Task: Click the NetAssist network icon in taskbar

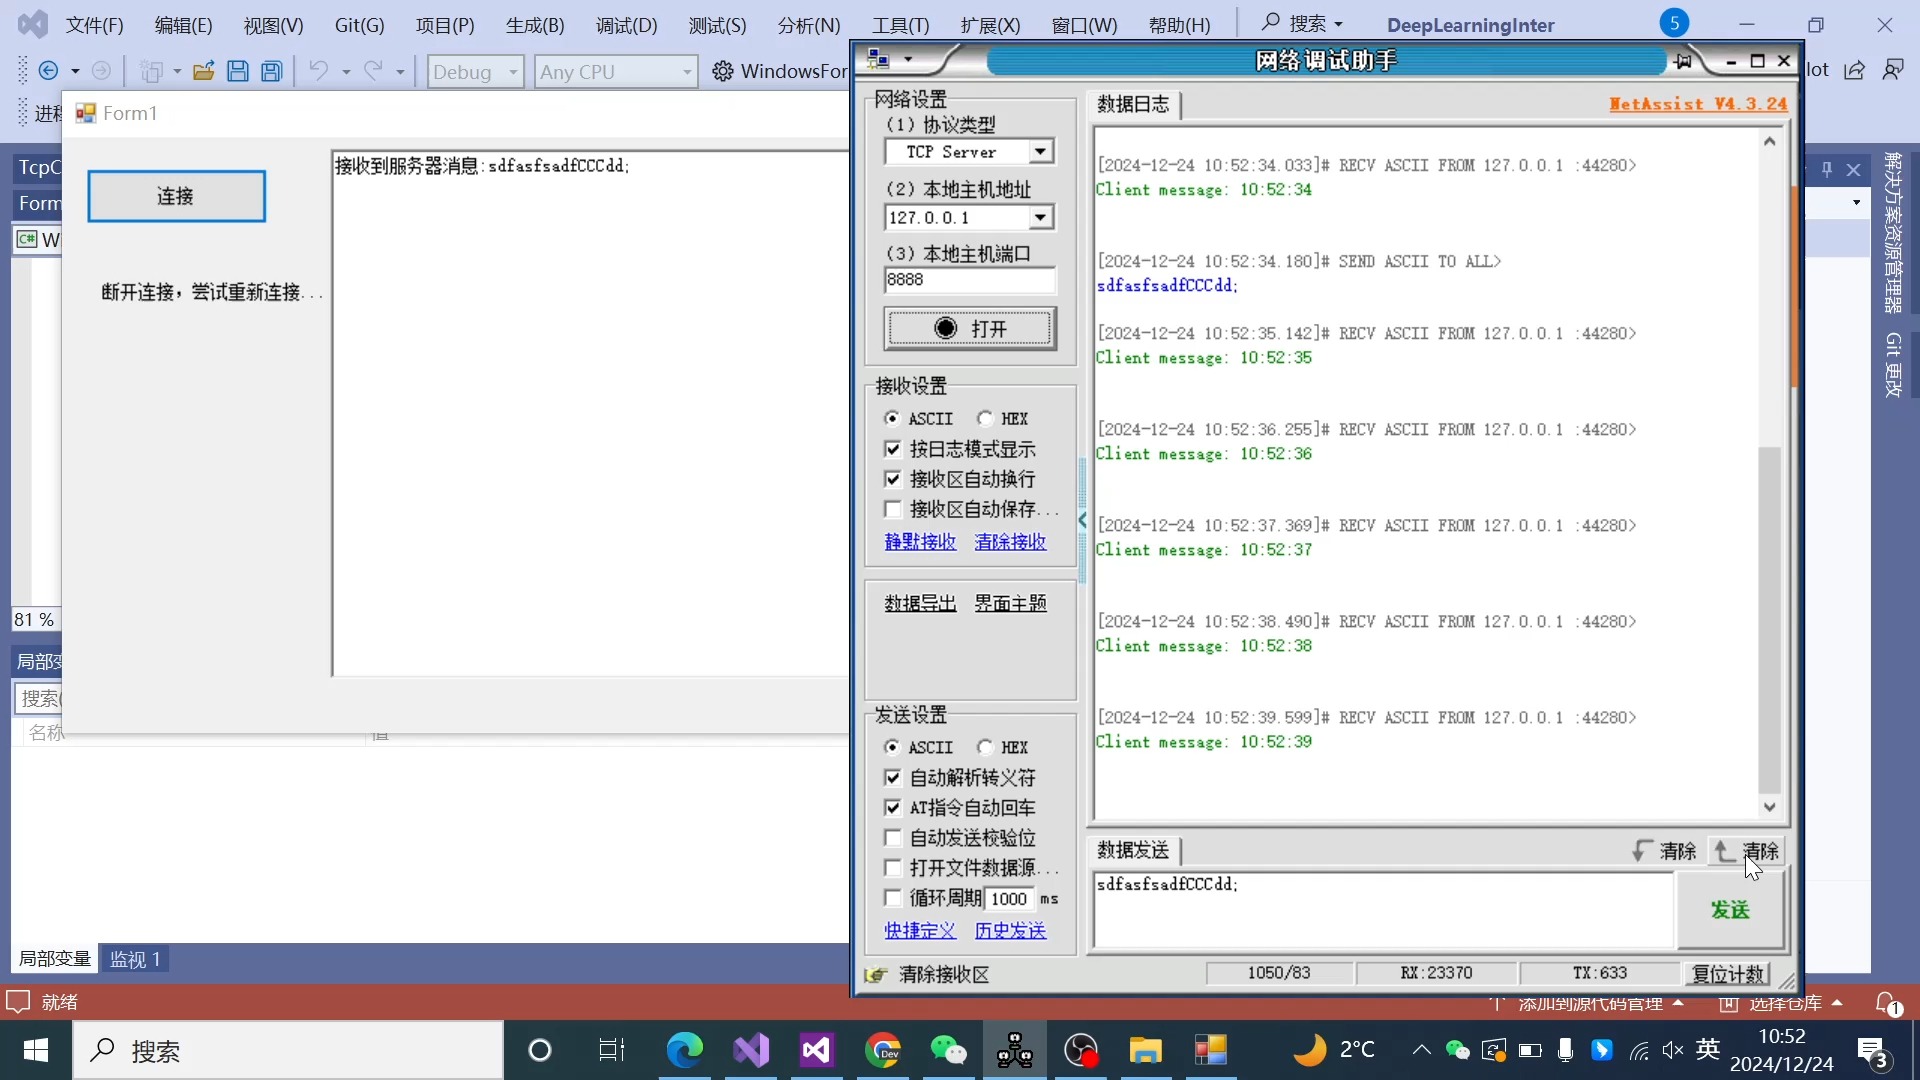Action: coord(1015,1050)
